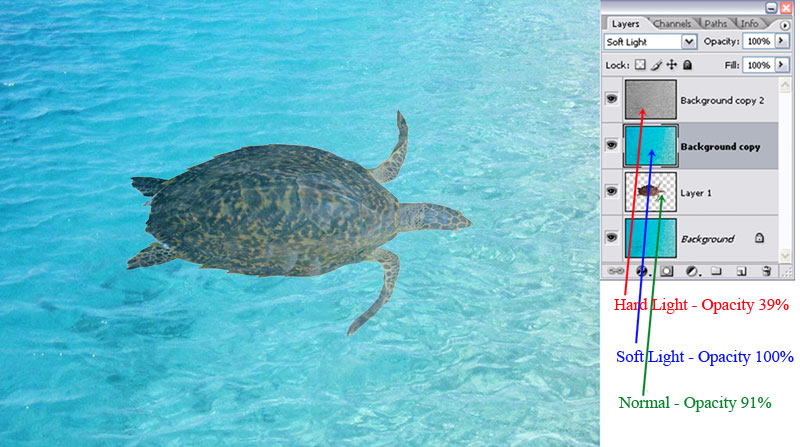Click the Lock all padlock icon
The height and width of the screenshot is (447, 800).
pos(688,65)
